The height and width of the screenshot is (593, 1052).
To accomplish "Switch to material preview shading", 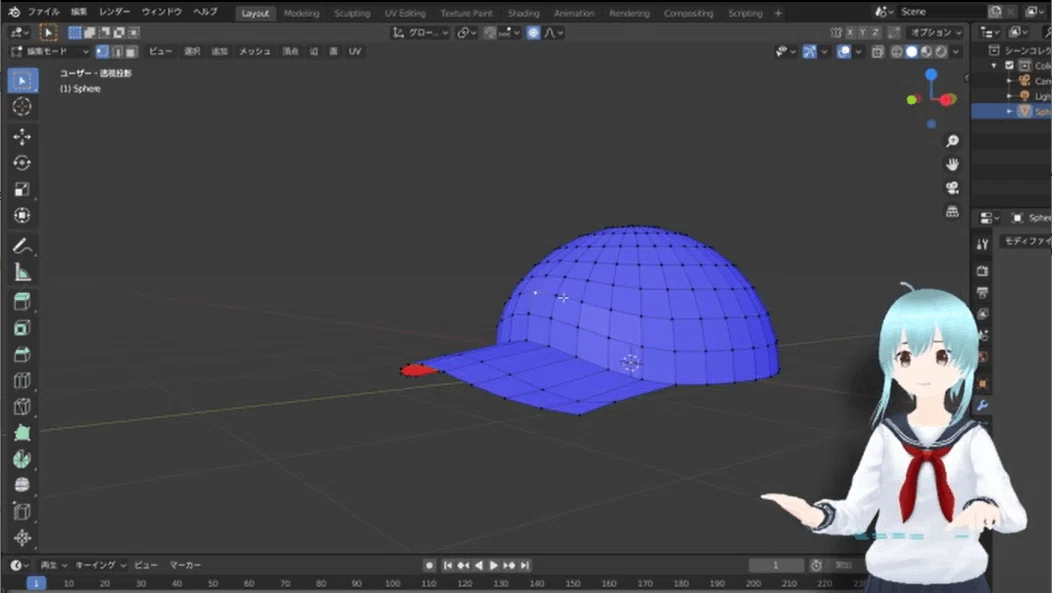I will tap(927, 52).
